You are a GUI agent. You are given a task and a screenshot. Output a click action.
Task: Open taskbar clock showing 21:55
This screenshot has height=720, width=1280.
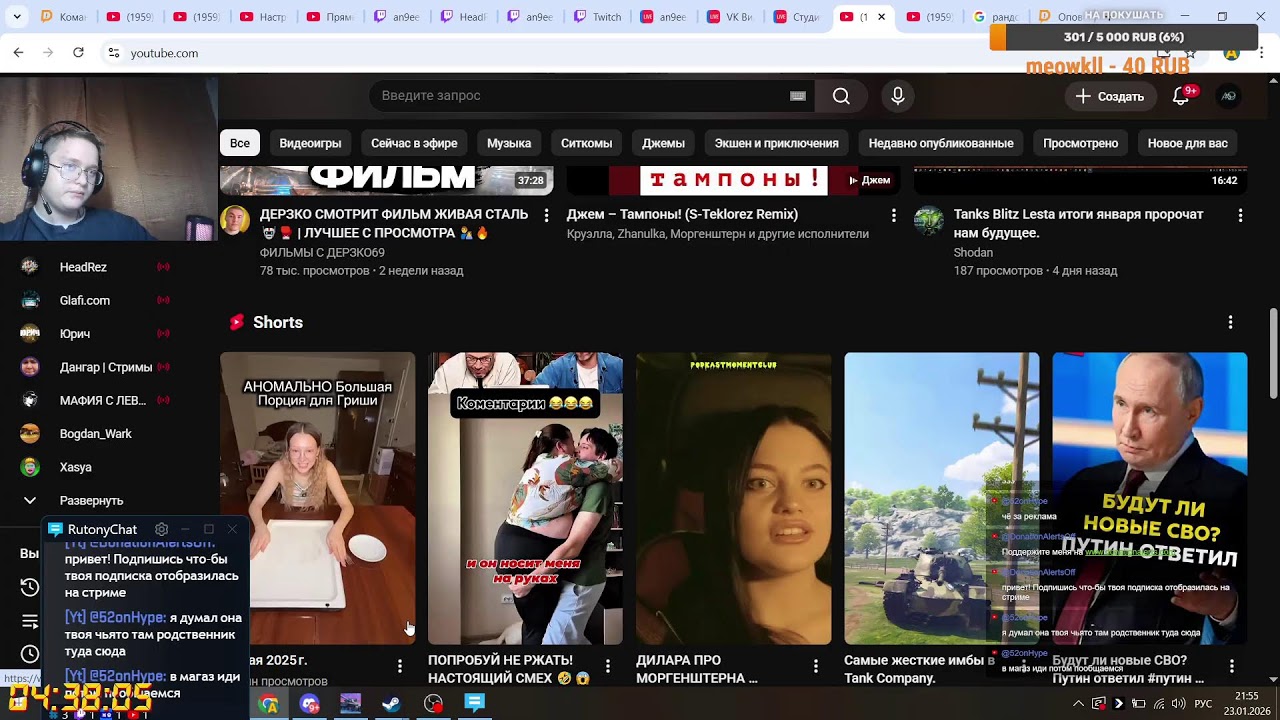[1246, 704]
